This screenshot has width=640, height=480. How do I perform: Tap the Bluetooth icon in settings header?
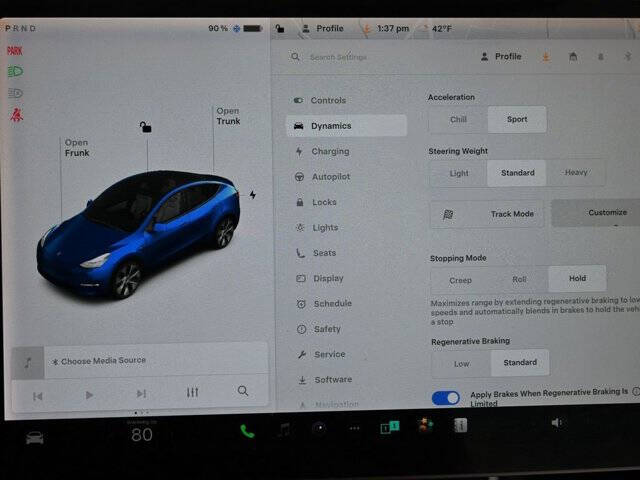[628, 56]
